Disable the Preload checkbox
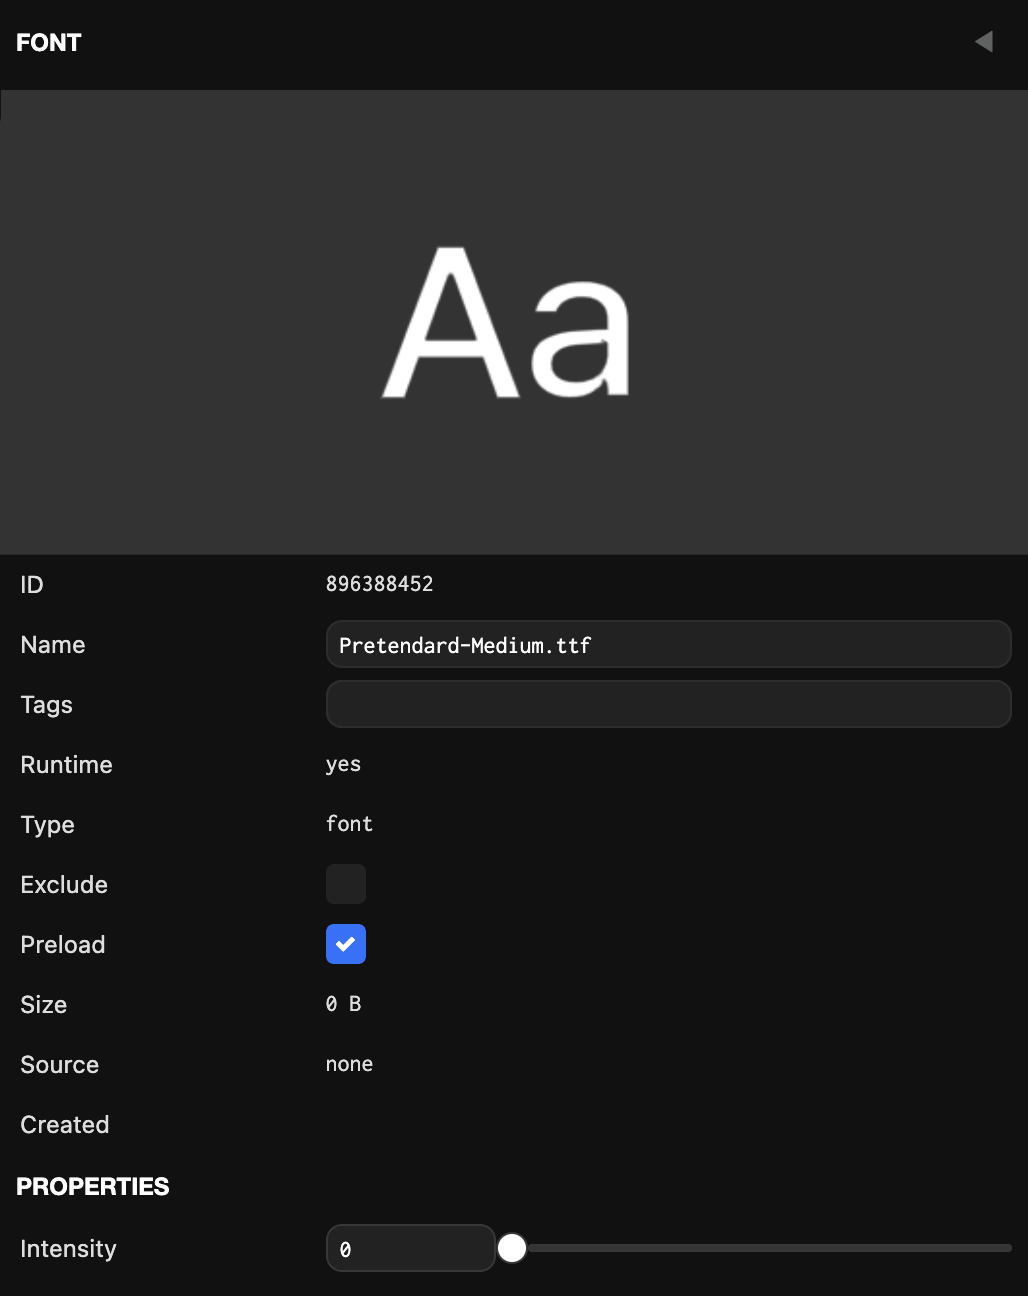Viewport: 1028px width, 1296px height. [x=345, y=944]
